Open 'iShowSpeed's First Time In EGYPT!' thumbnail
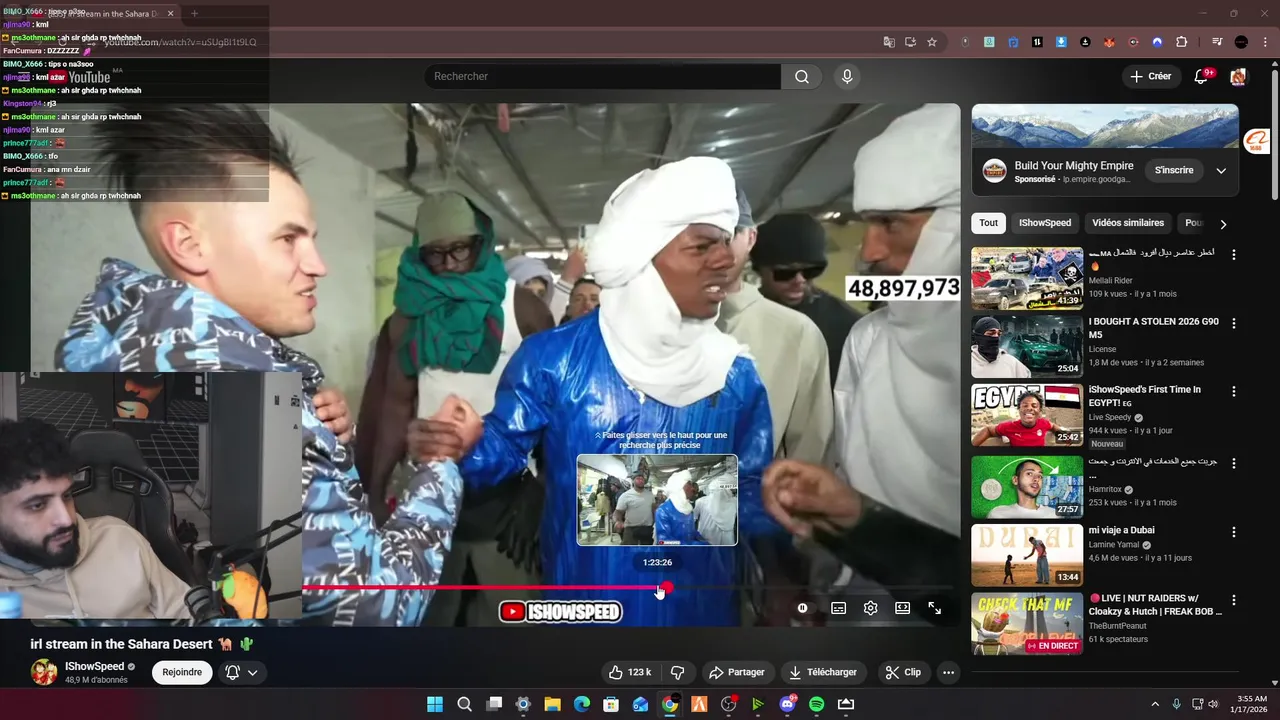Viewport: 1280px width, 720px height. point(1027,415)
